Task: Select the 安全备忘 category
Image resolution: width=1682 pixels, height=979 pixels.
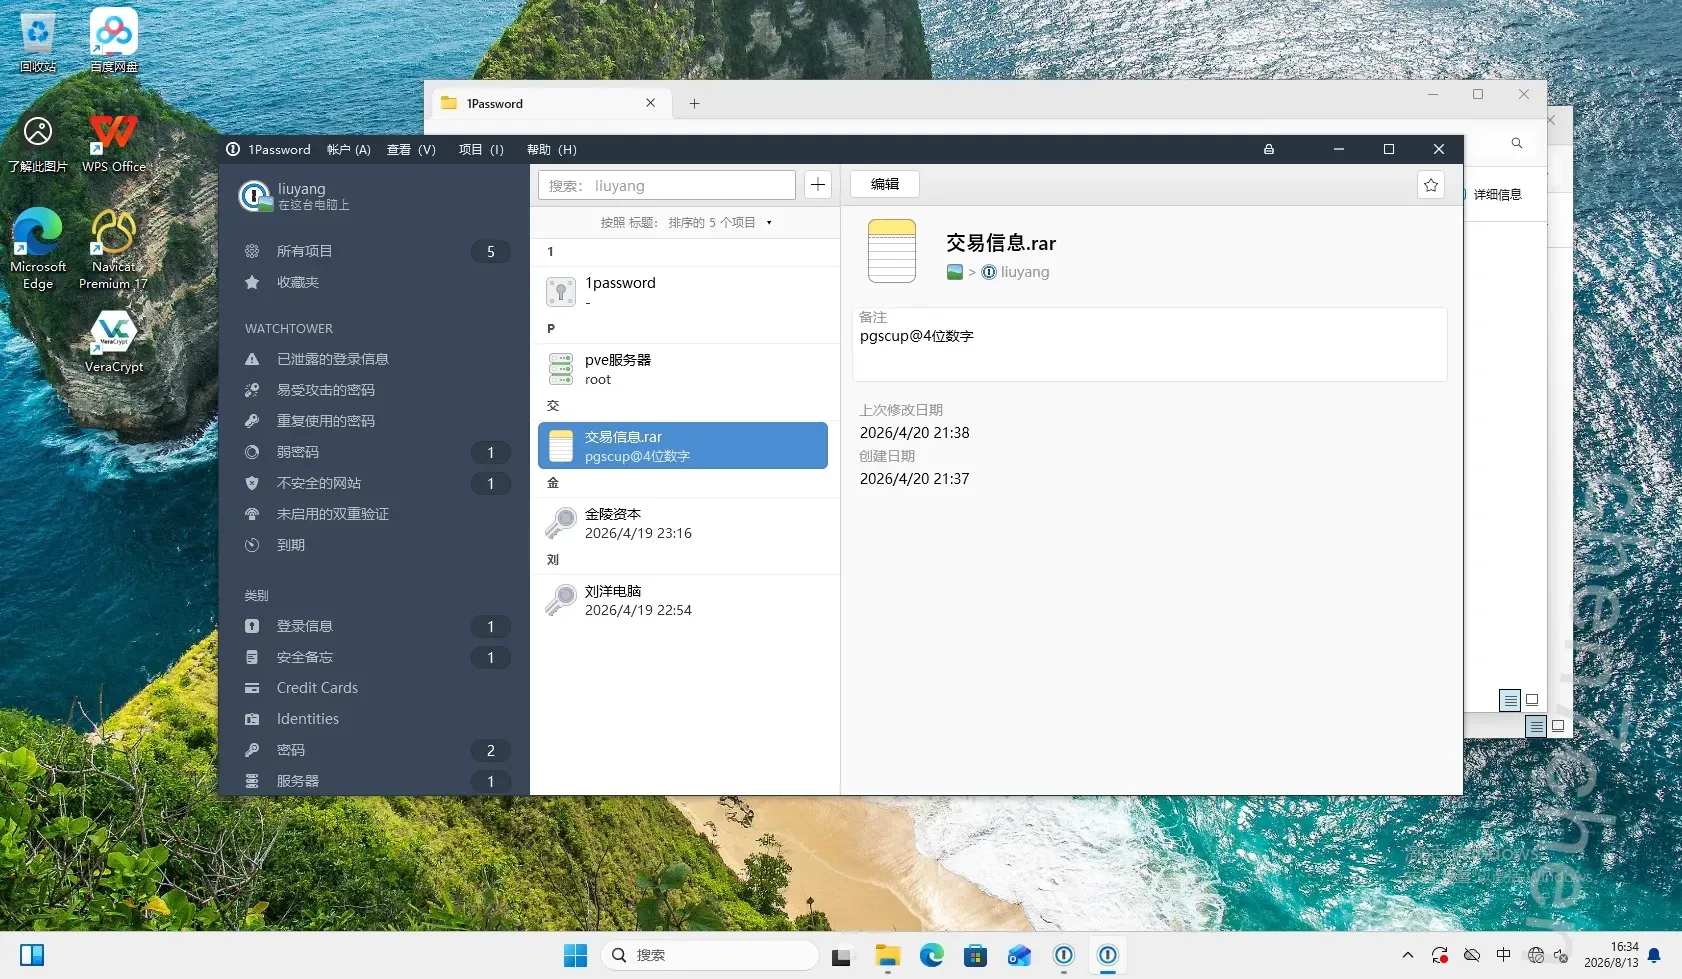Action: [374, 657]
